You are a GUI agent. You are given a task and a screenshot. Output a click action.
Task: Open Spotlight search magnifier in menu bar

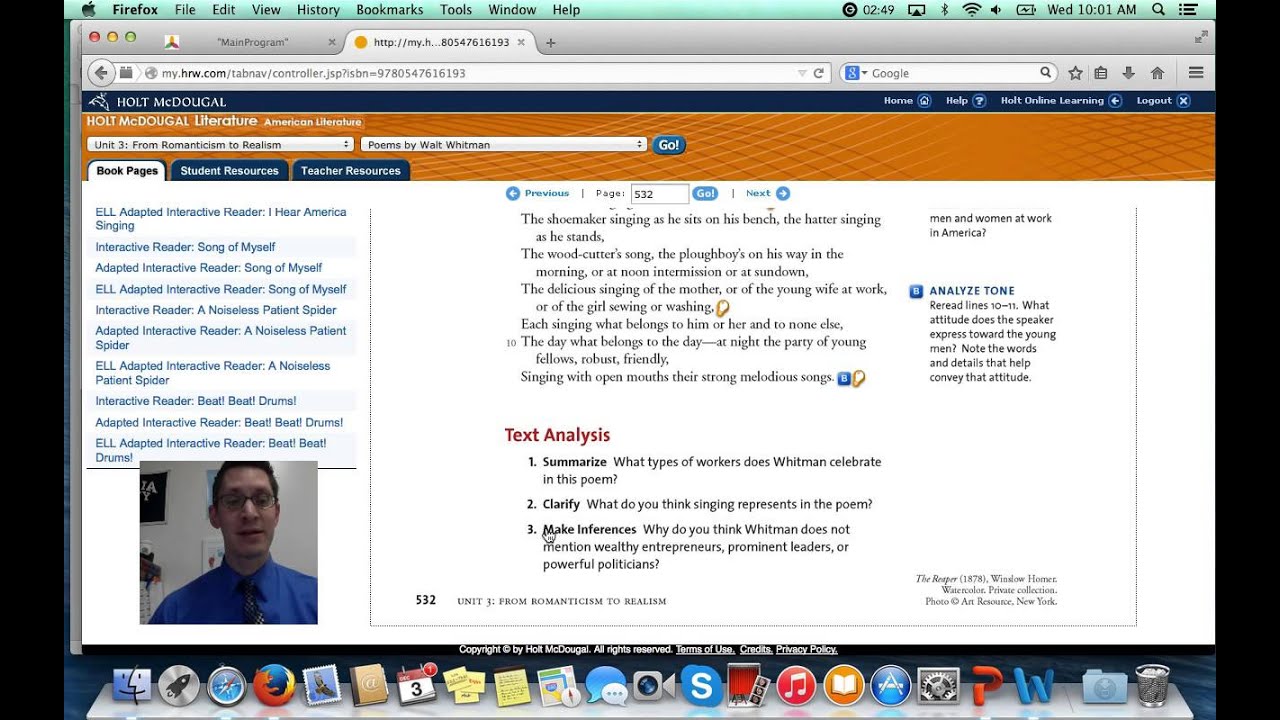[x=1159, y=10]
